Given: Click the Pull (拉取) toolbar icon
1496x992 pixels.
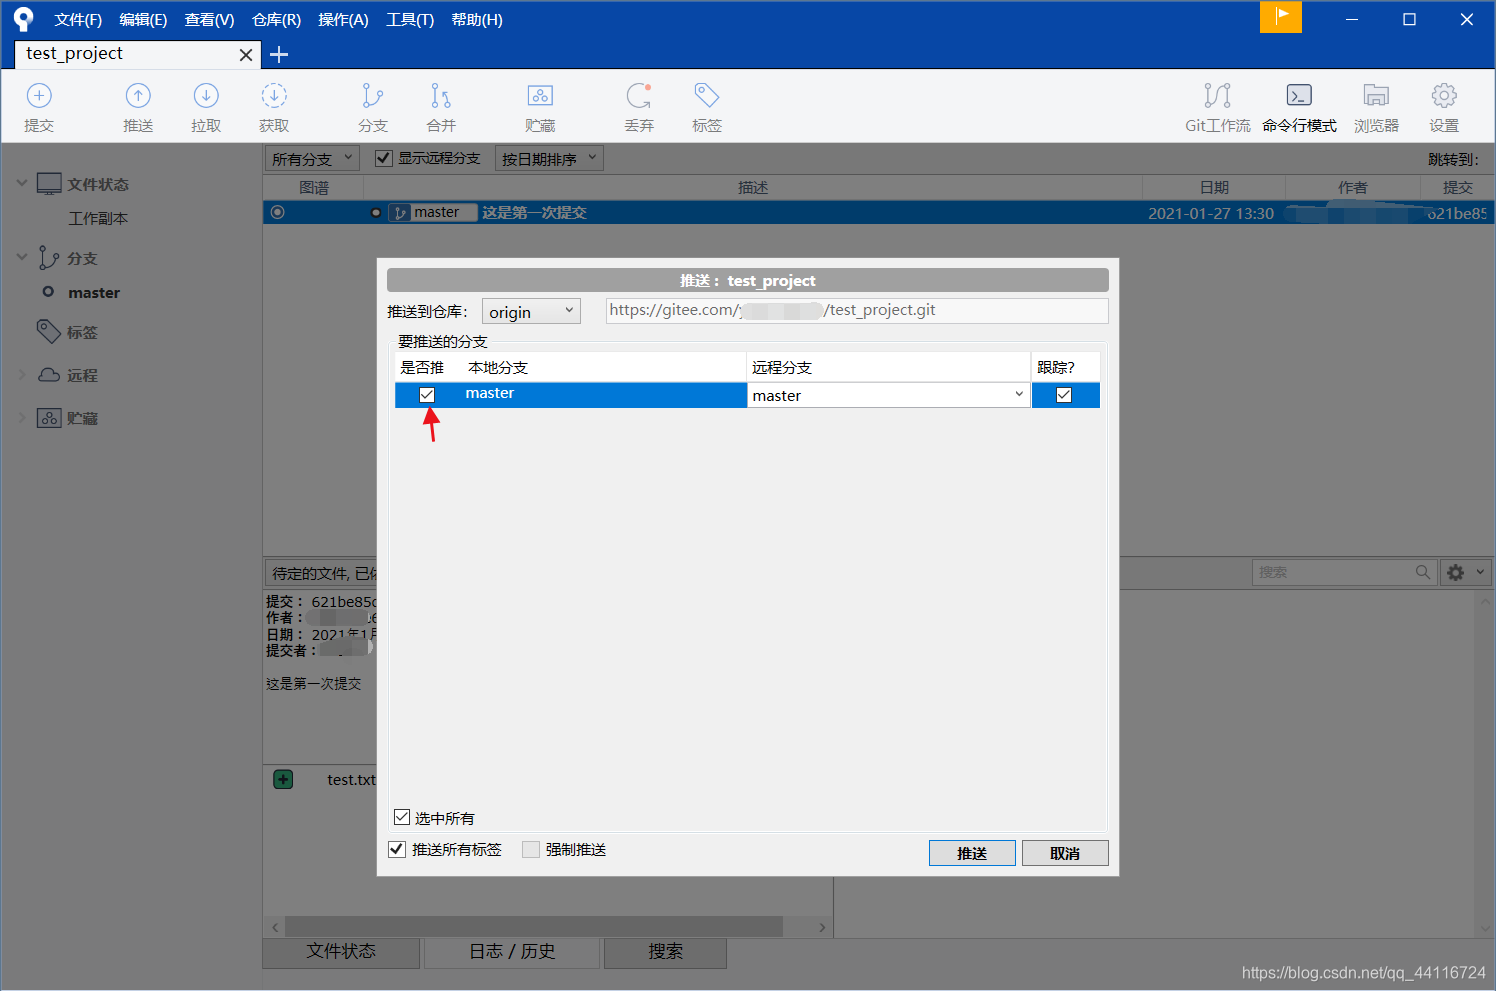Looking at the screenshot, I should click(206, 96).
